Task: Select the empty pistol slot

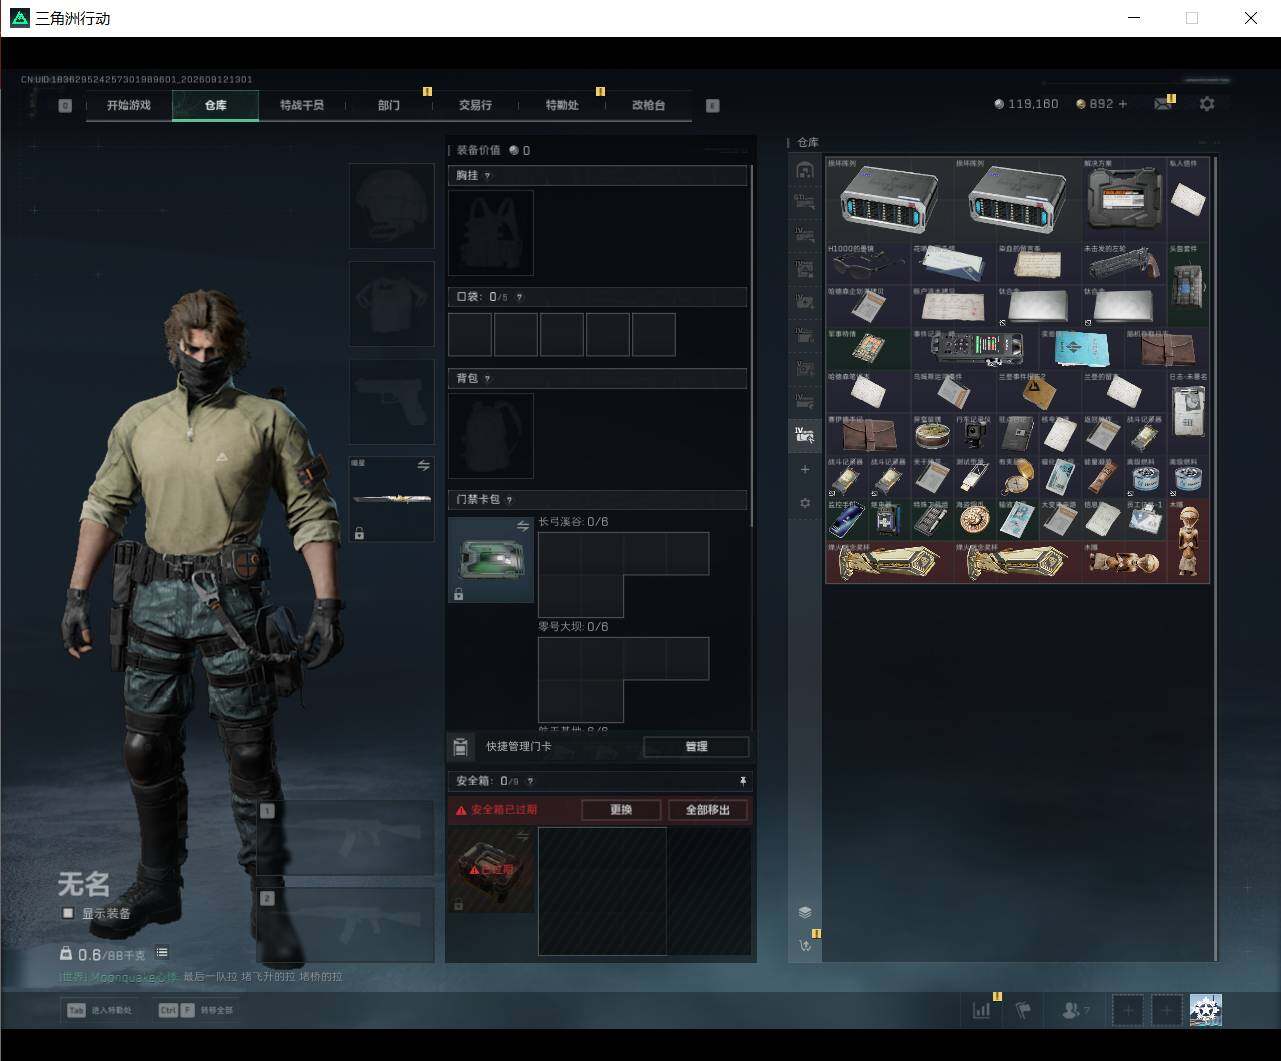Action: coord(391,402)
